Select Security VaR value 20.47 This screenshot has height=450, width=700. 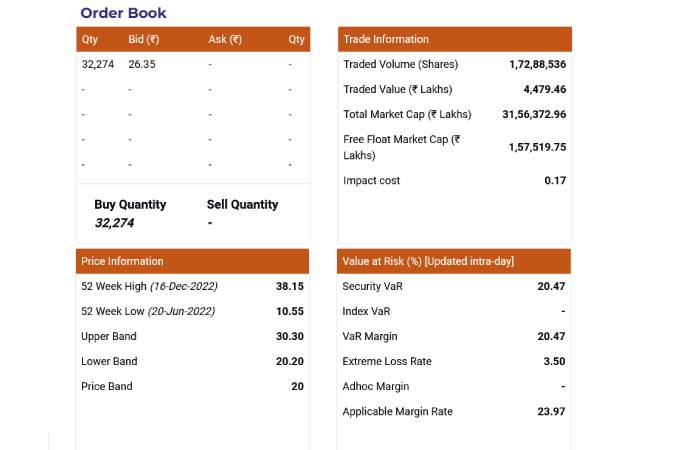pos(551,286)
